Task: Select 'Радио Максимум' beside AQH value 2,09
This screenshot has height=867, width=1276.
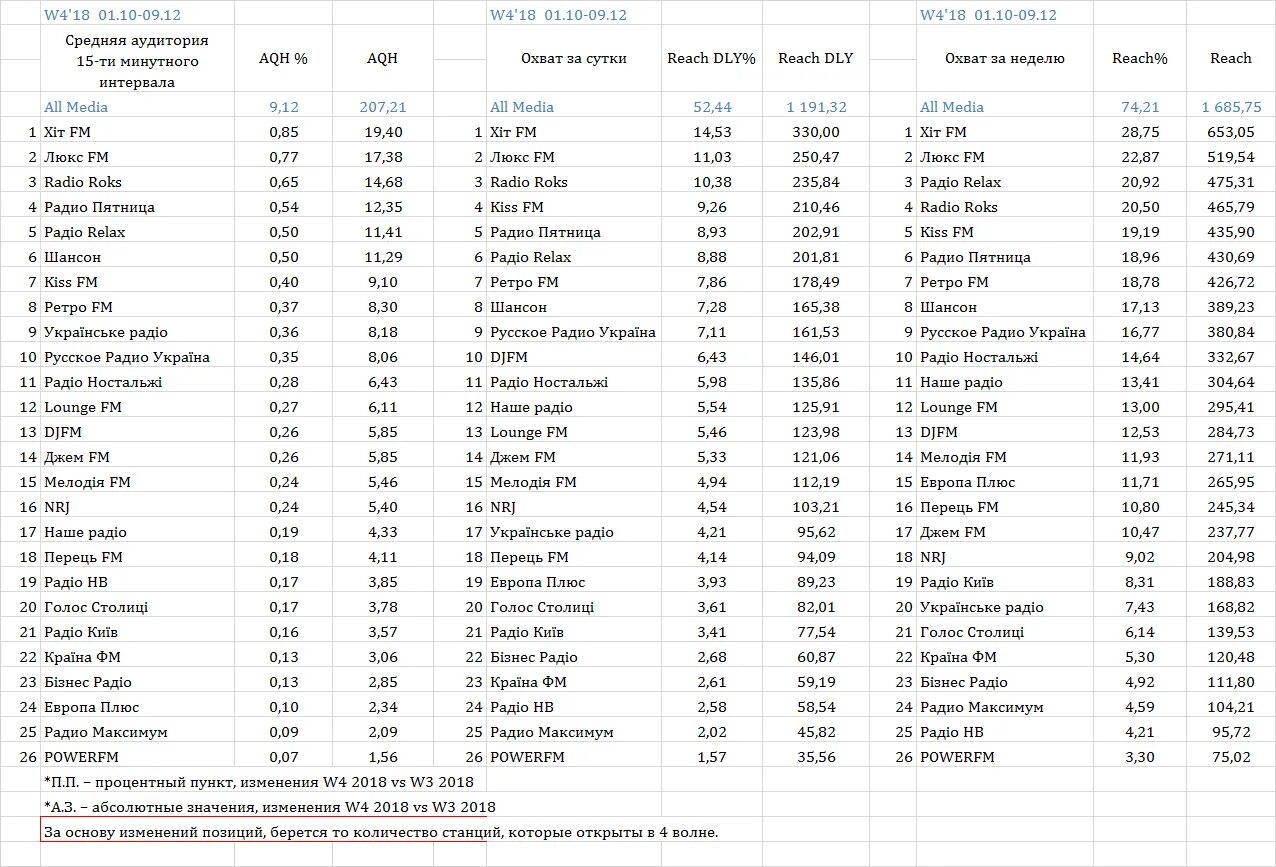Action: pos(106,732)
